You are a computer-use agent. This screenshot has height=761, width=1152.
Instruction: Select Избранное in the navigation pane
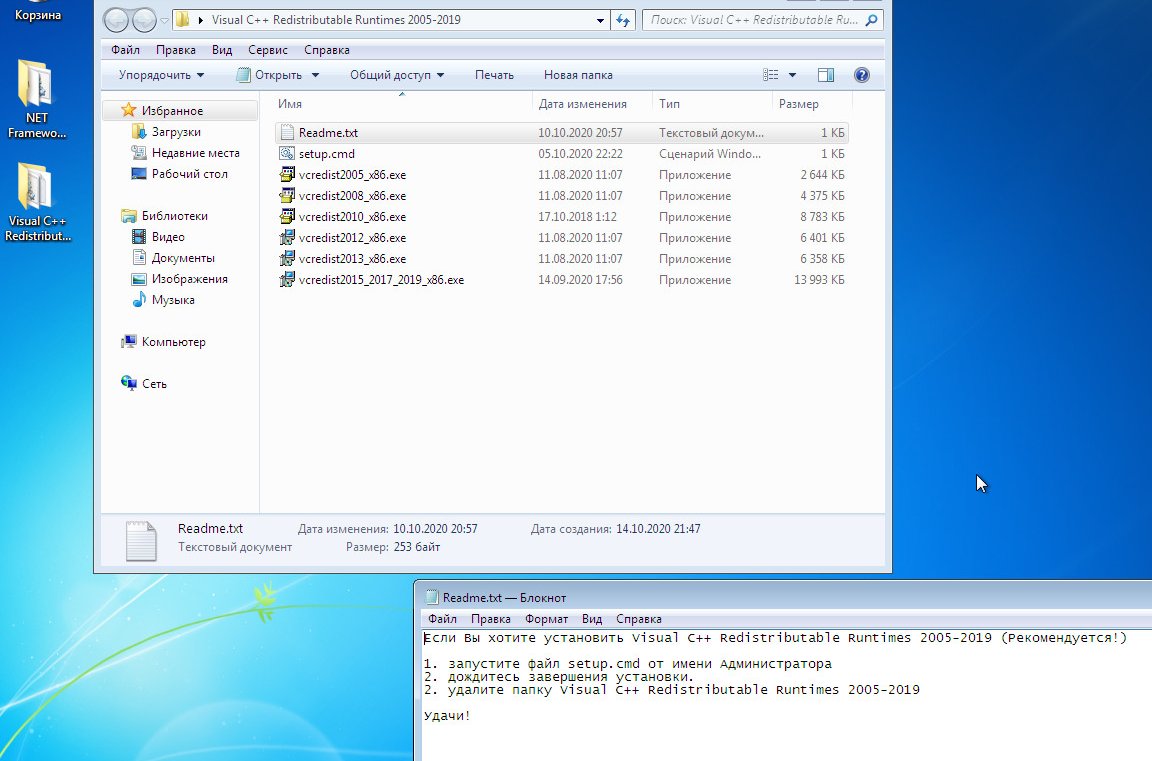coord(172,111)
